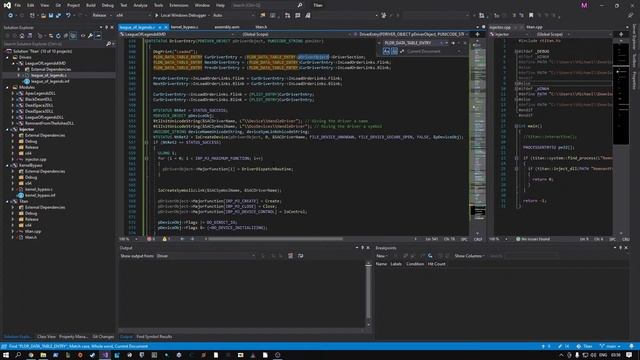Toggle replace mode expander in Find box
640x360 pixels.
[x=379, y=43]
